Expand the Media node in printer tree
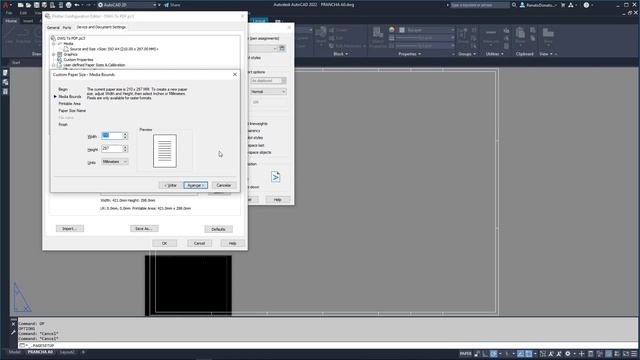The width and height of the screenshot is (640, 360). [54, 44]
